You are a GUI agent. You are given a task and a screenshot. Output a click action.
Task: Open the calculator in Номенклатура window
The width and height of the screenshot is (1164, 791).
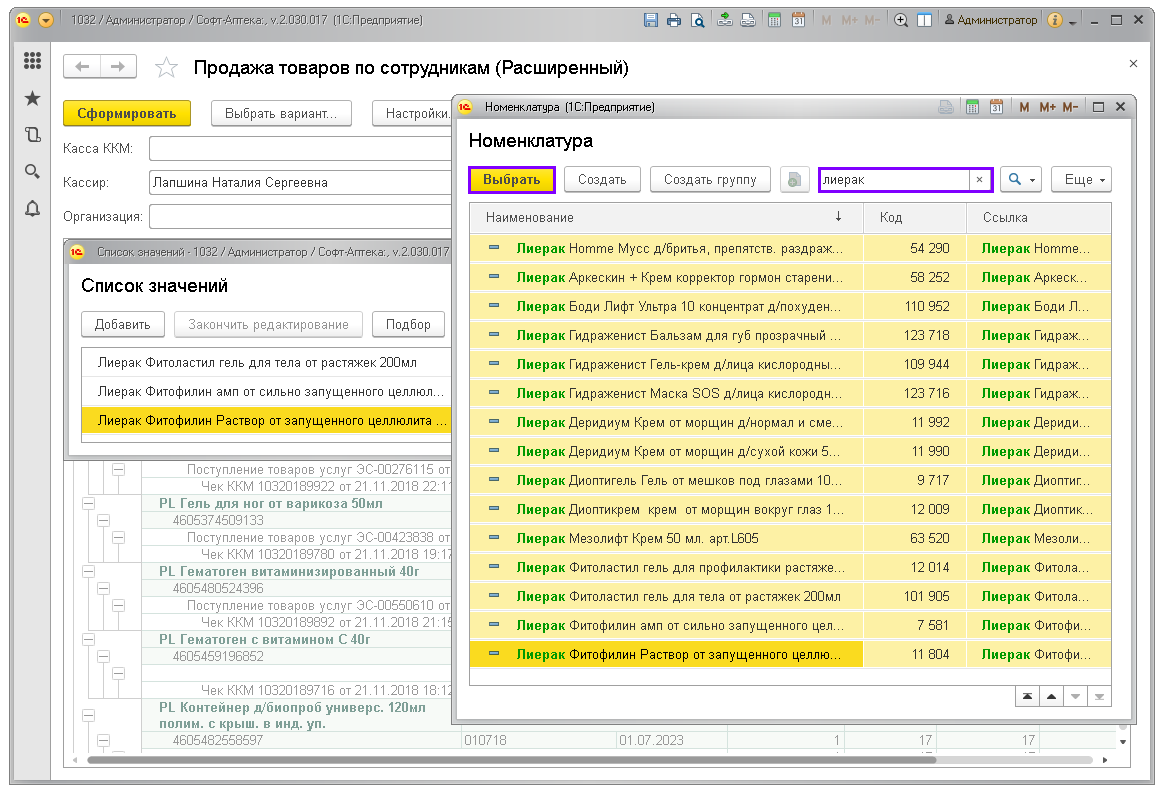(x=971, y=107)
